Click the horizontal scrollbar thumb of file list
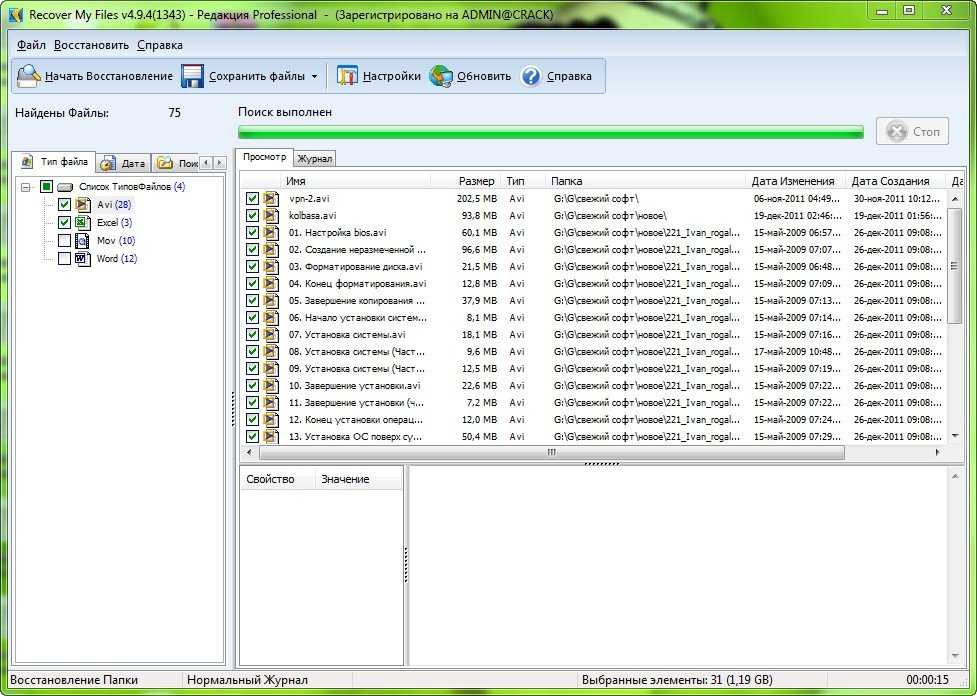The width and height of the screenshot is (977, 696). click(551, 452)
